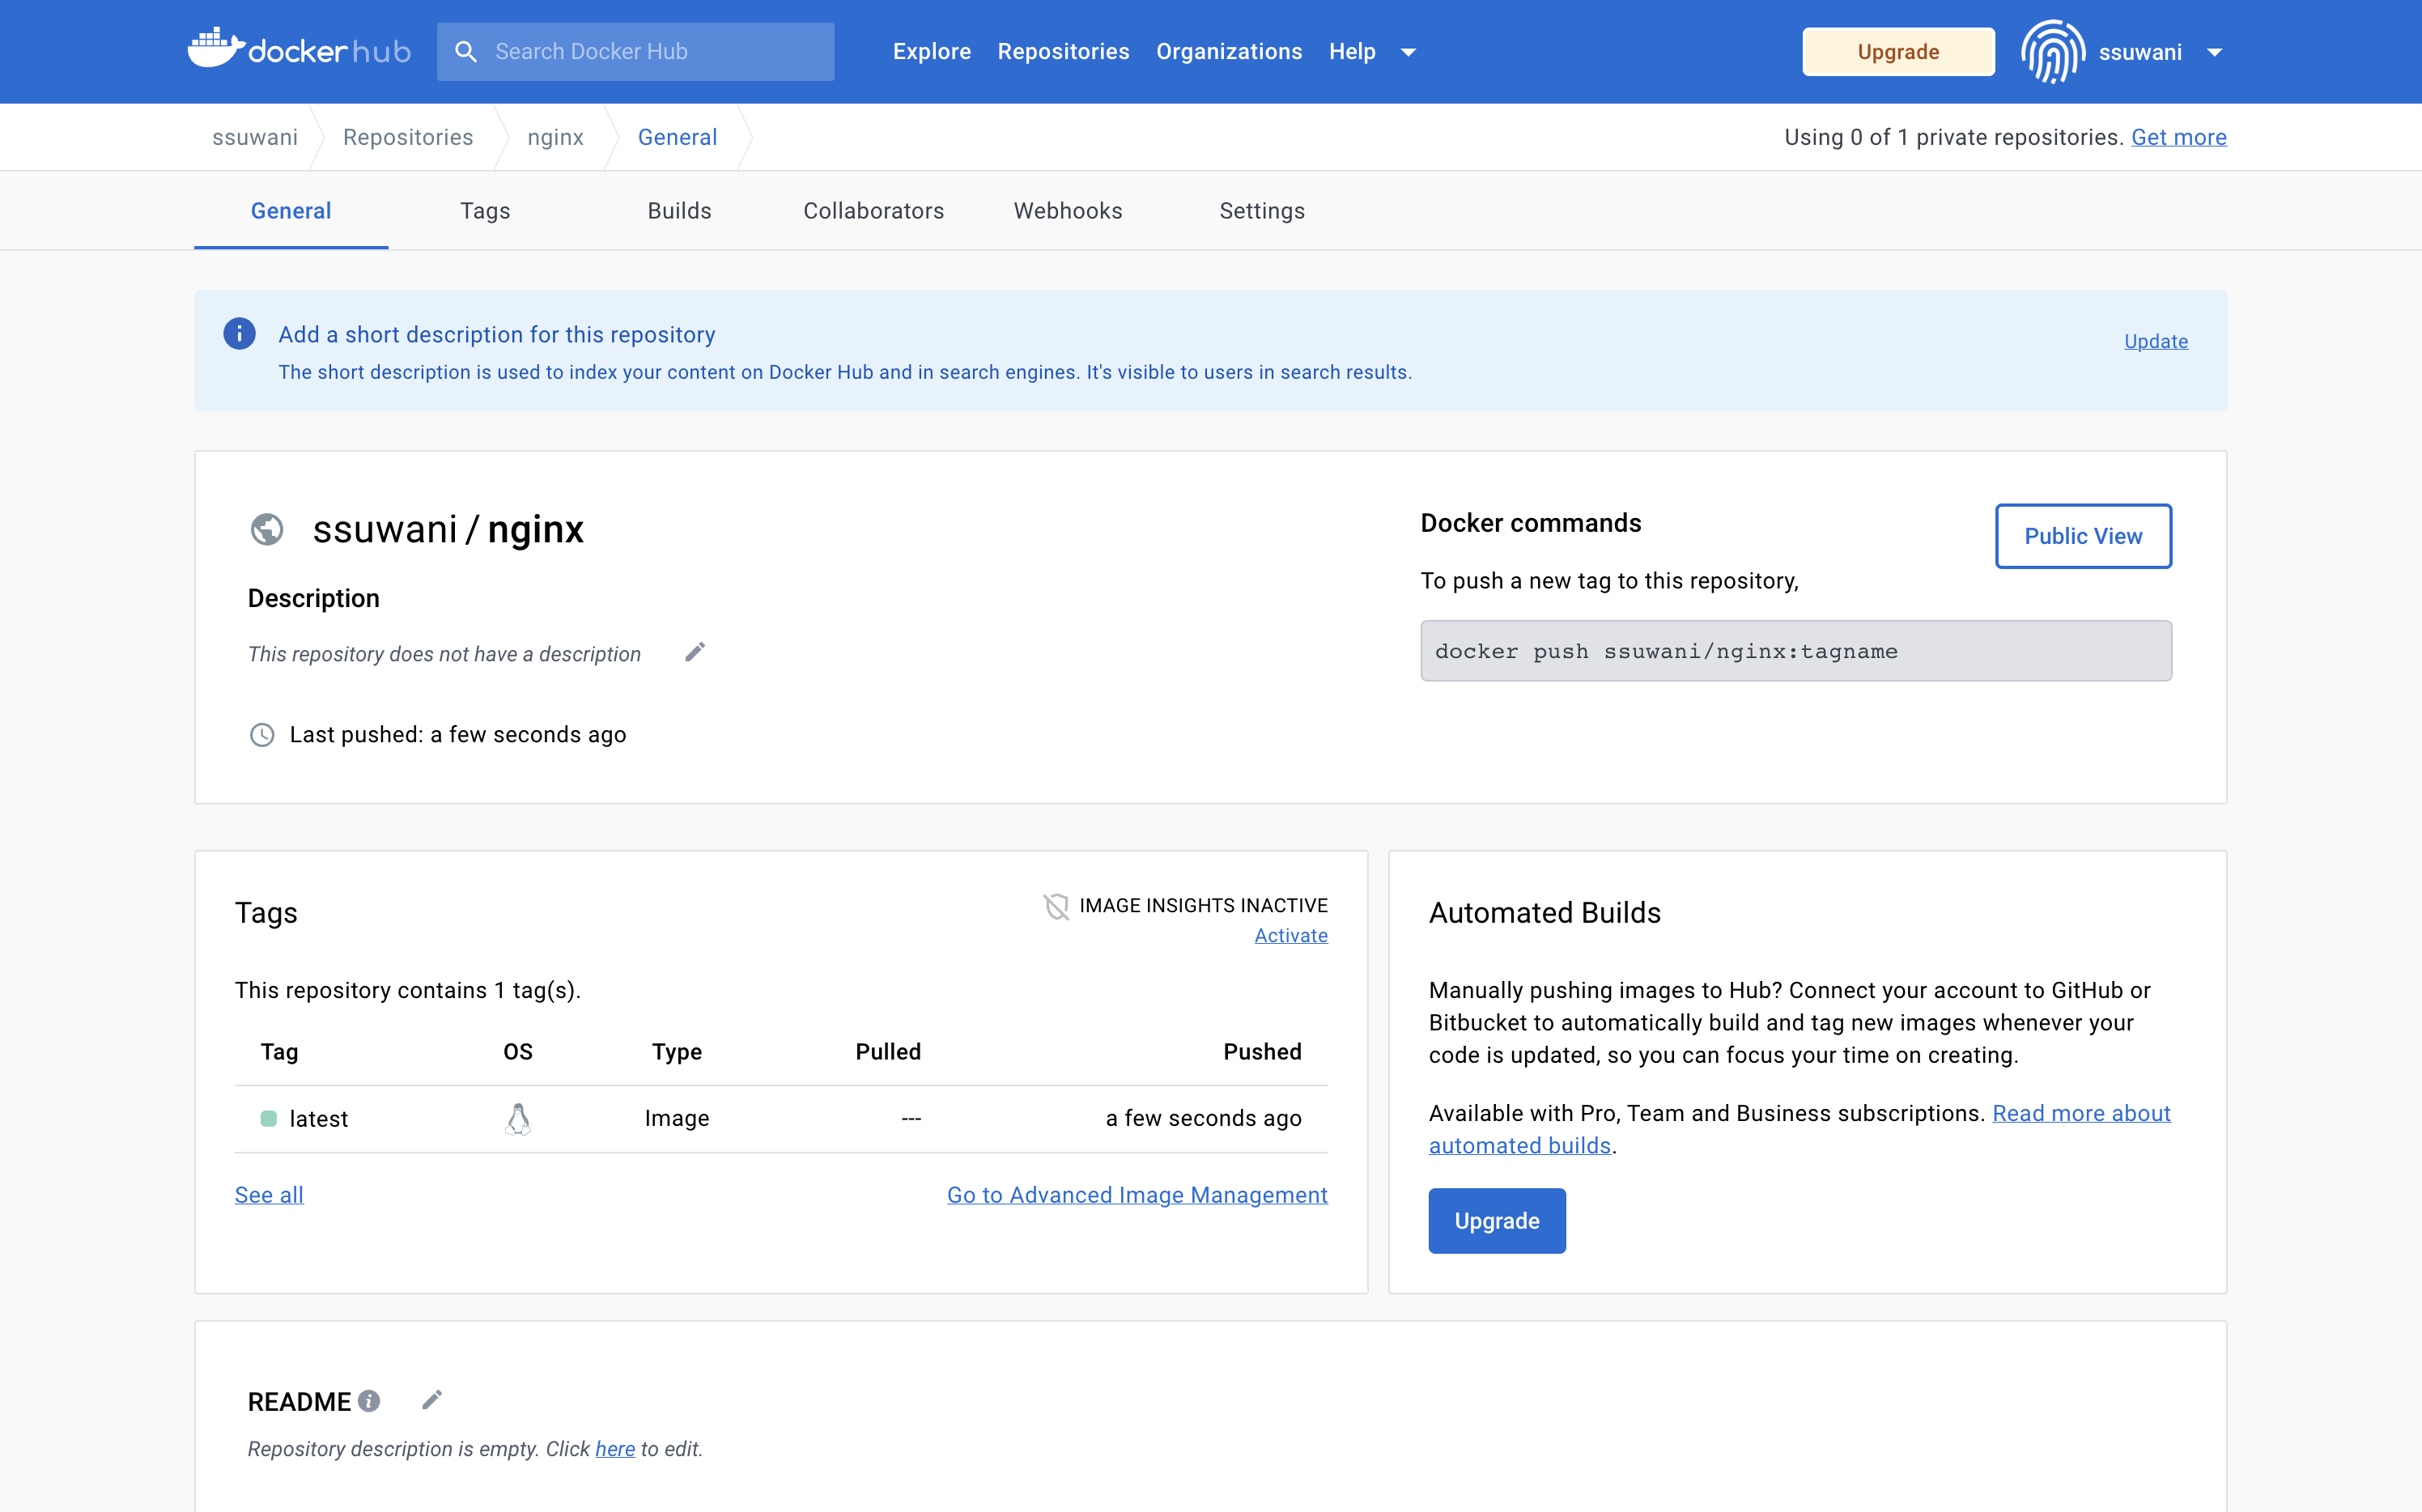Image resolution: width=2422 pixels, height=1512 pixels.
Task: Click the nginx breadcrumb
Action: click(555, 137)
